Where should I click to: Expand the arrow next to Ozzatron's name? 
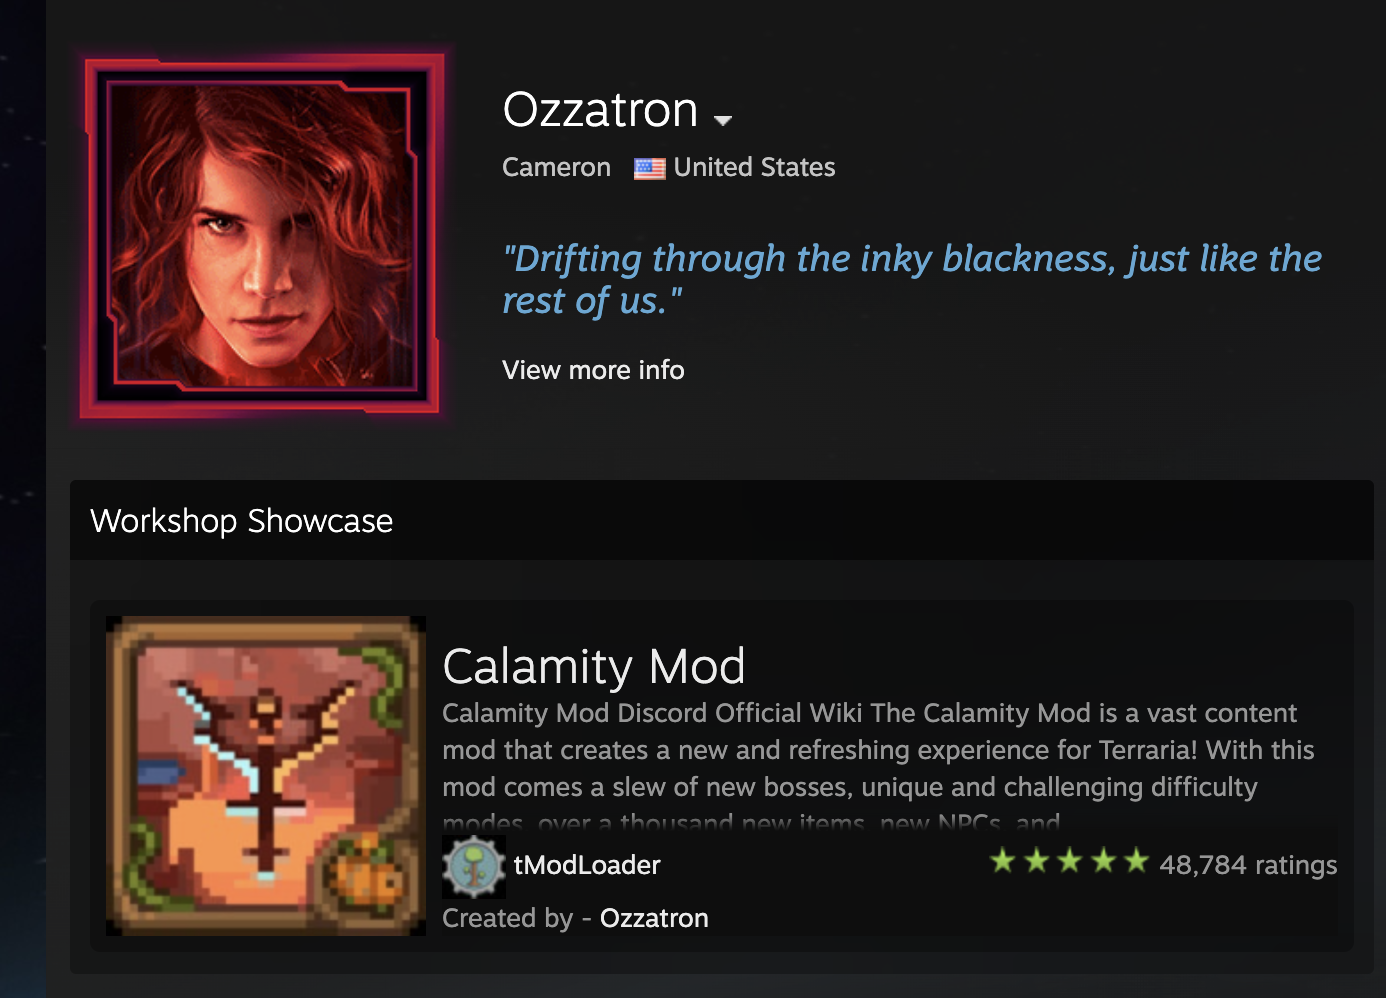(723, 120)
